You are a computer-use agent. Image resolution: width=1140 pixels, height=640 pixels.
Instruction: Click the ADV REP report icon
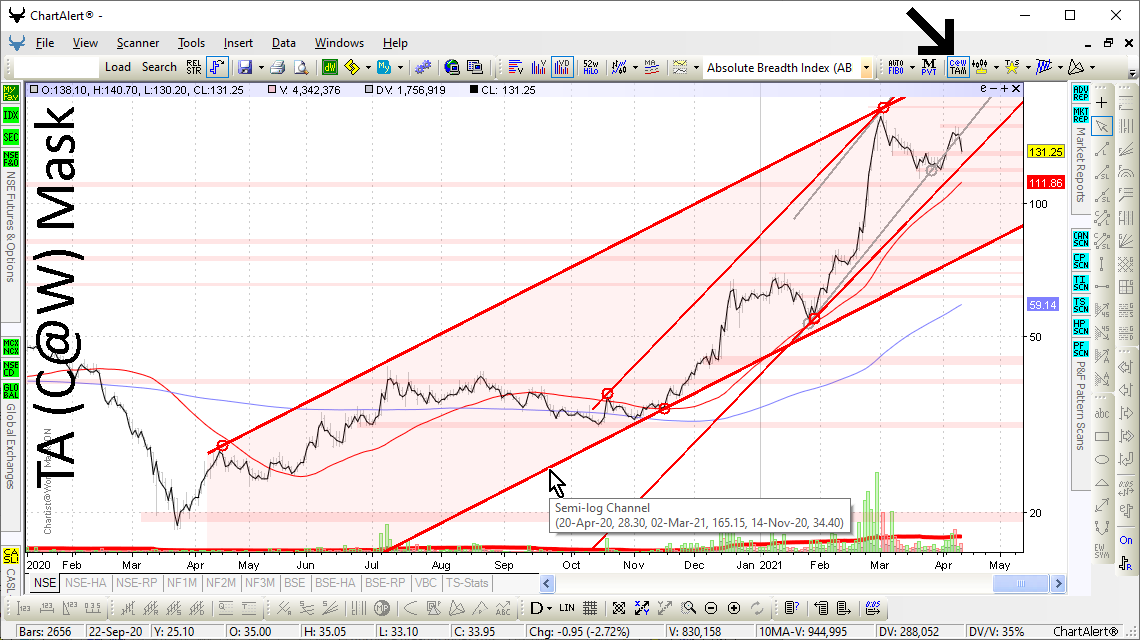click(1080, 93)
